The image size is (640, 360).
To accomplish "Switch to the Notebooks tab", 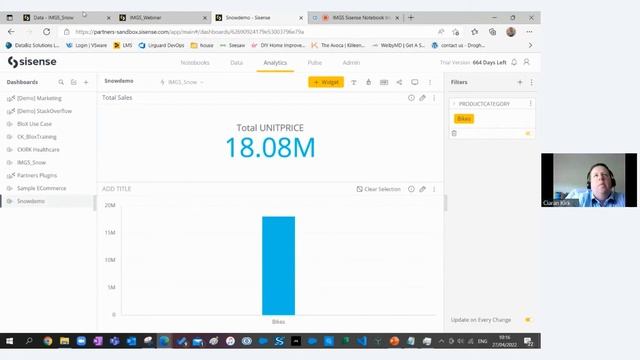I will (x=195, y=62).
